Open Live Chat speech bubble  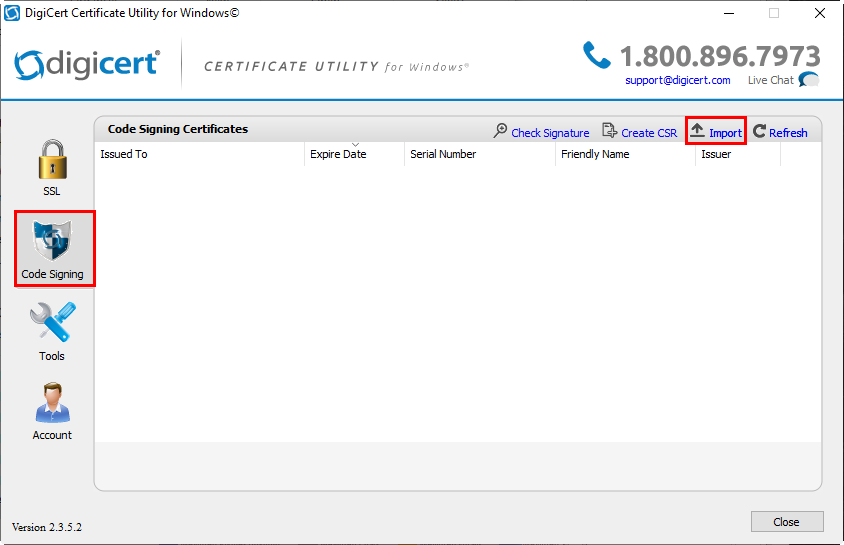click(x=809, y=80)
